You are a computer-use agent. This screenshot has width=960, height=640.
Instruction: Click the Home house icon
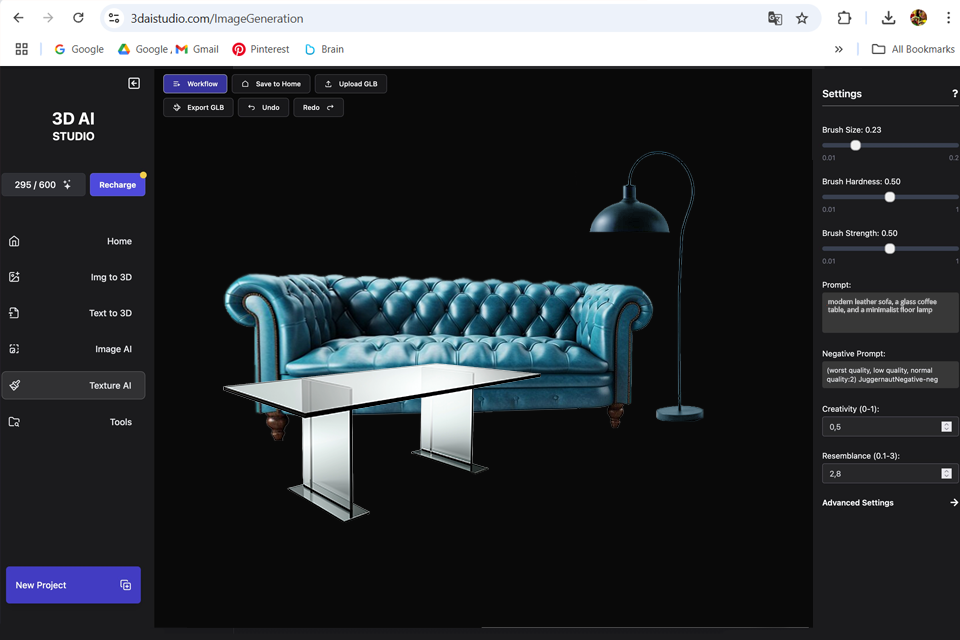tap(14, 241)
